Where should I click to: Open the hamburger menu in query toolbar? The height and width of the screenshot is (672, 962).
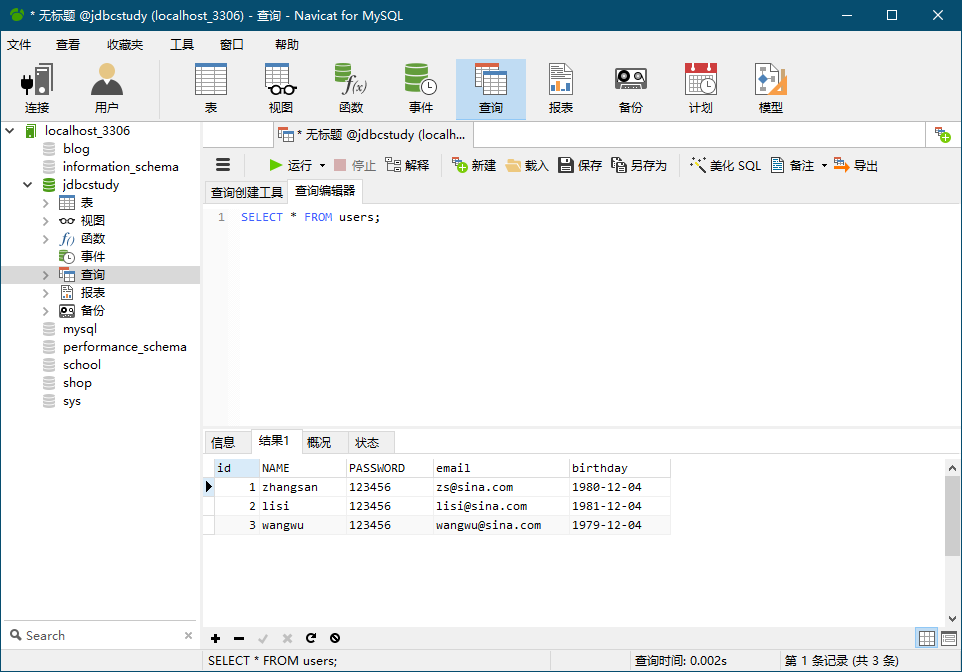(x=223, y=164)
